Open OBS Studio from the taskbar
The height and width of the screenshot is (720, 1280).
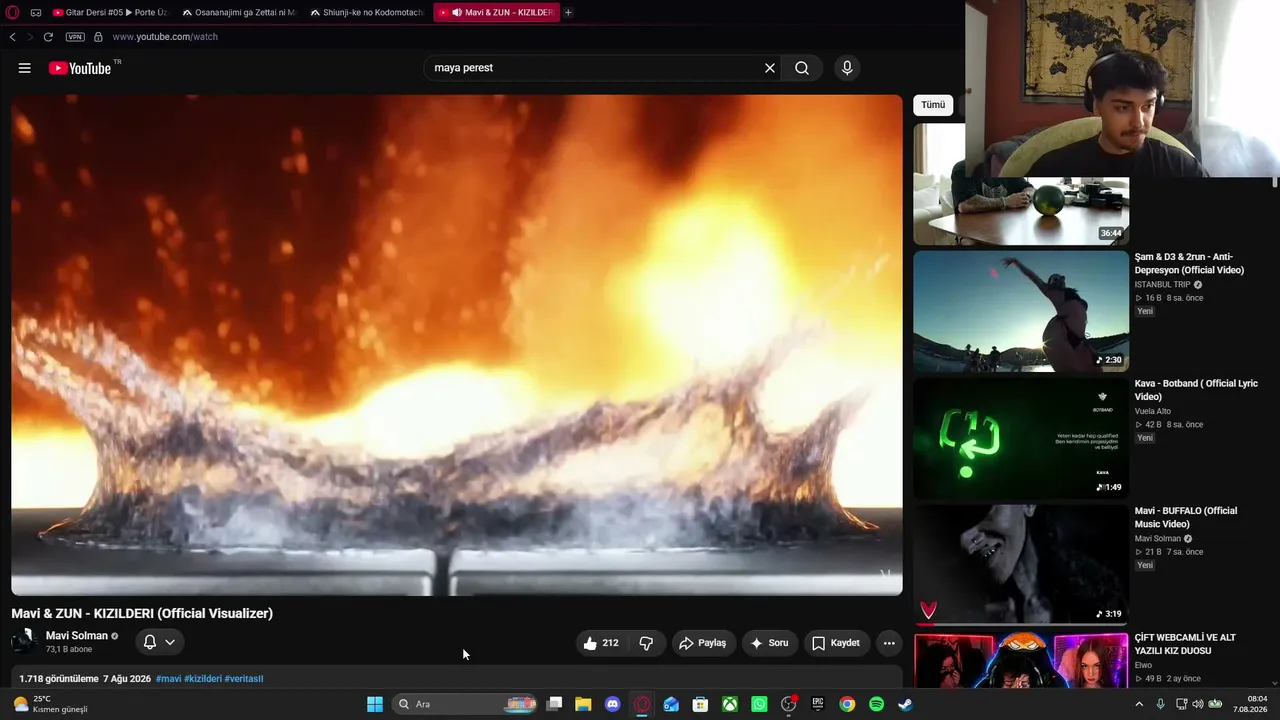pyautogui.click(x=789, y=704)
